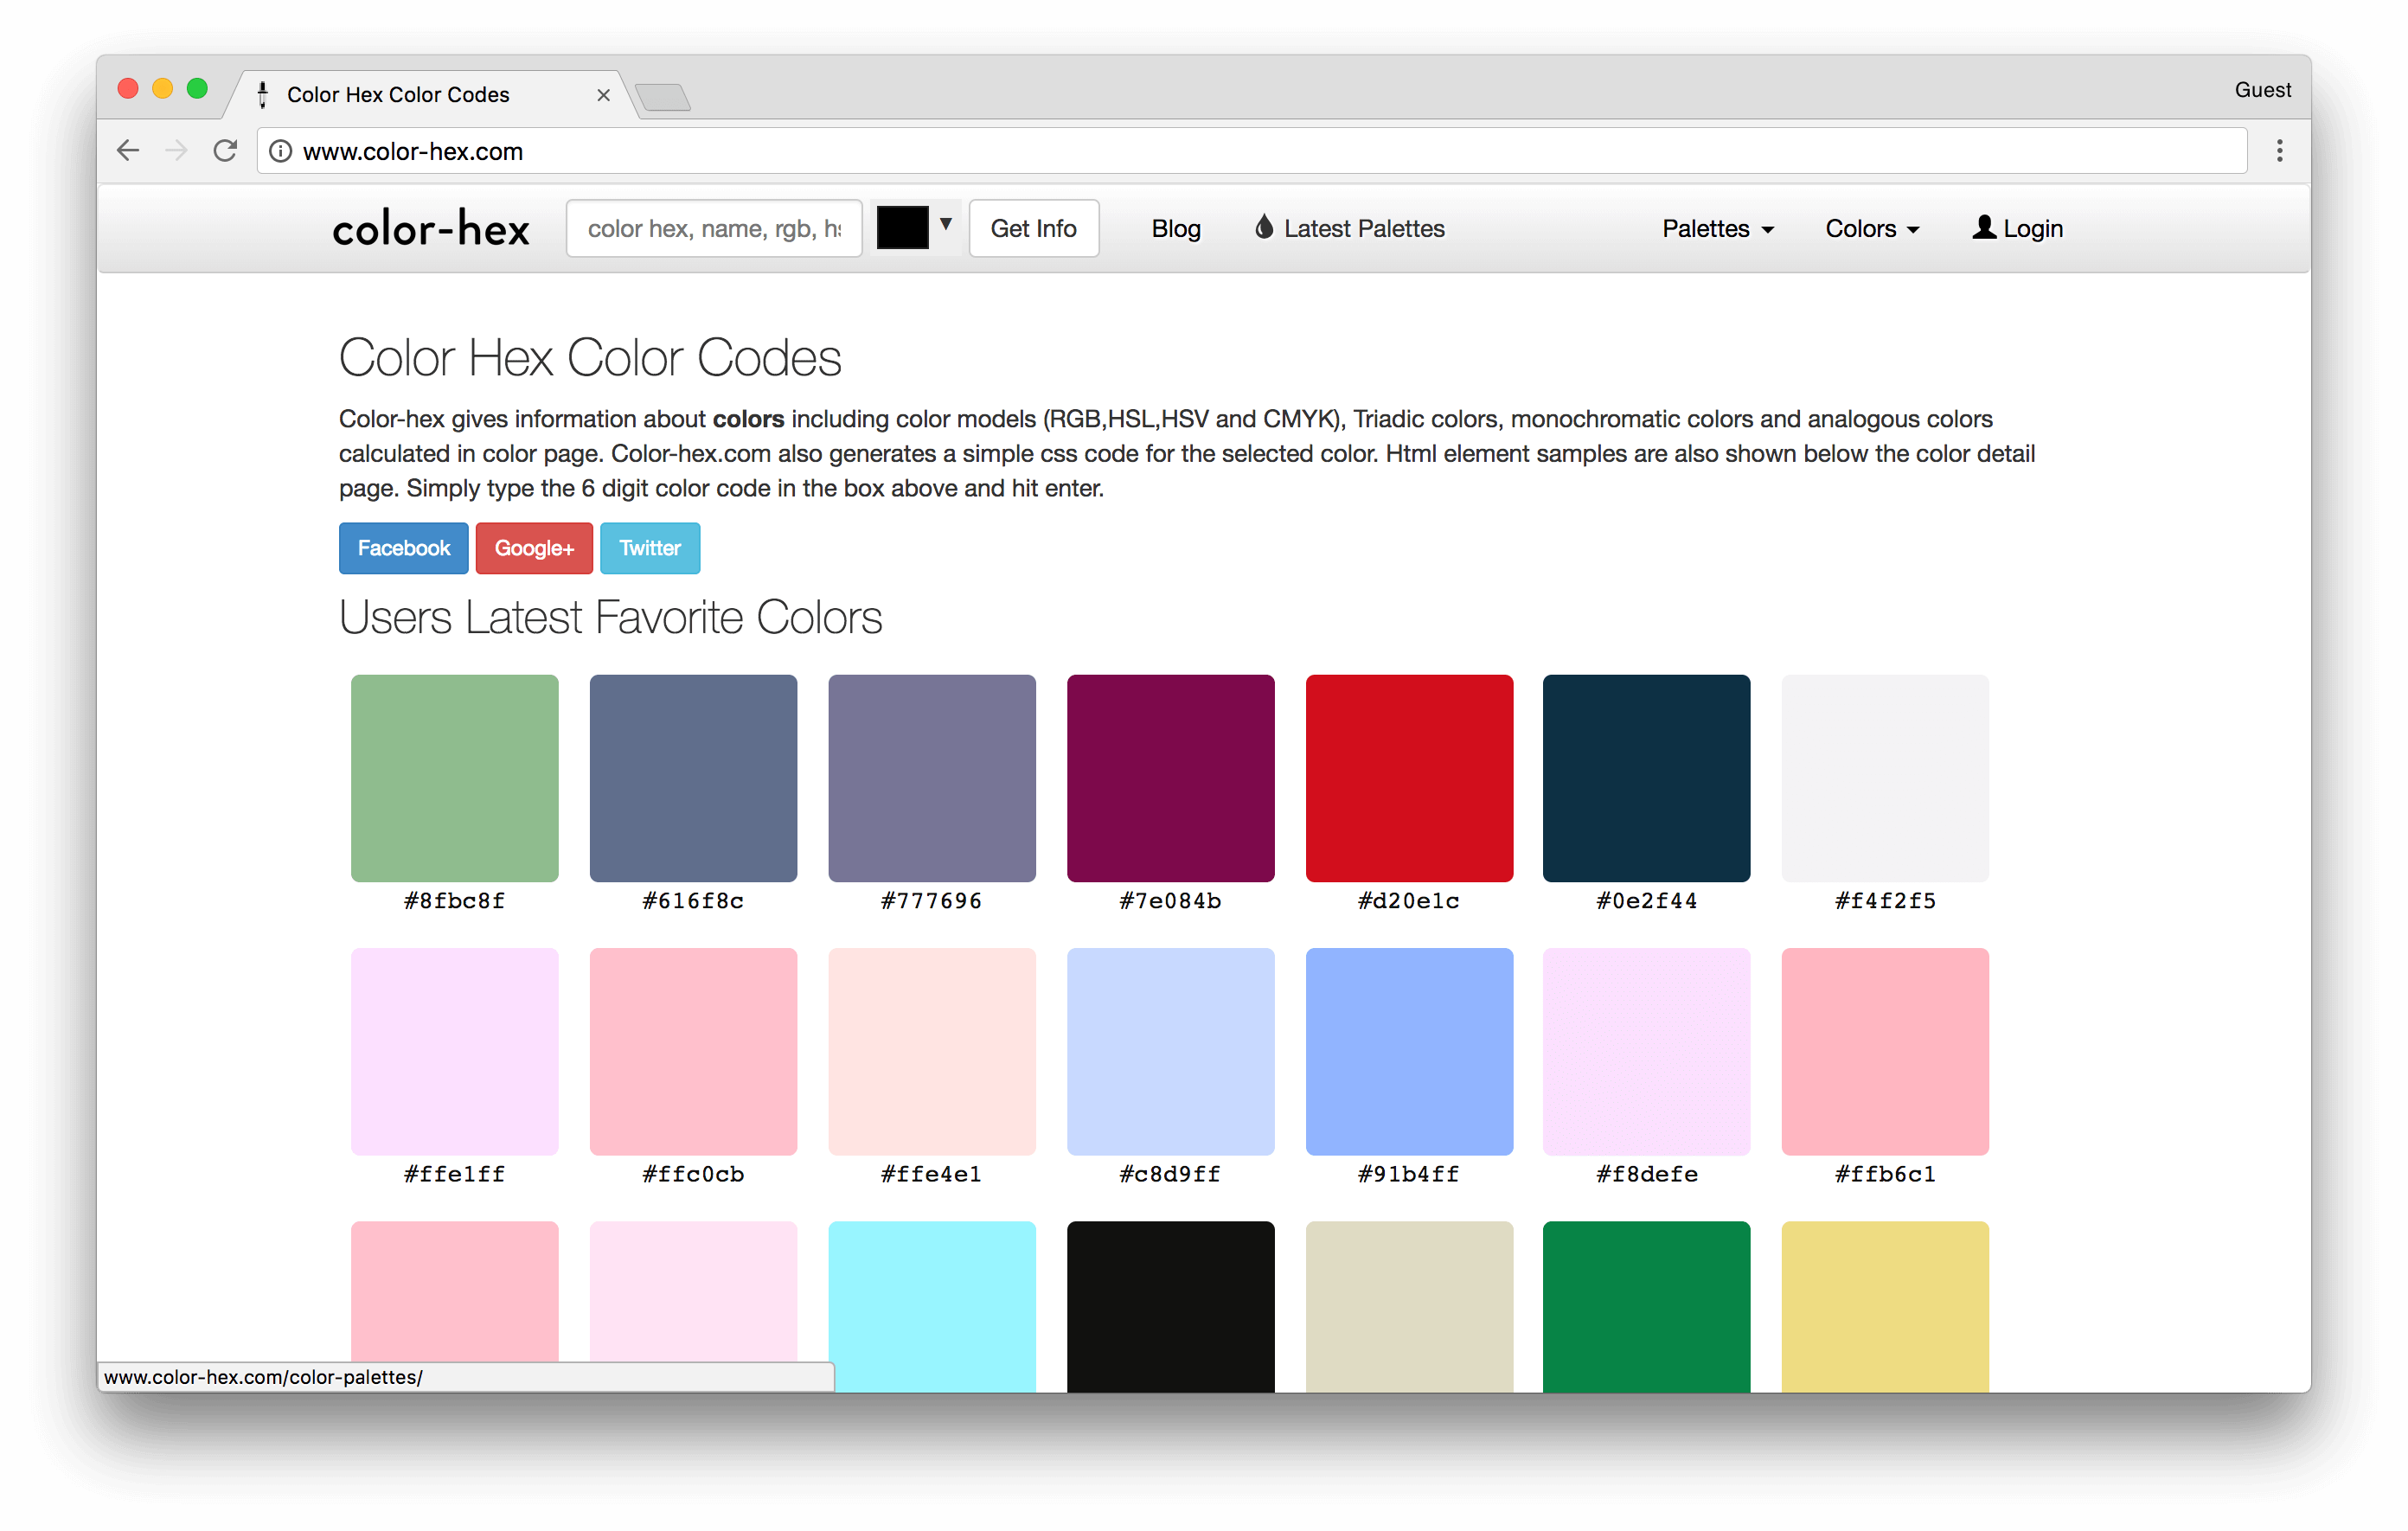
Task: Select the #d20e1c red color swatch
Action: 1408,778
